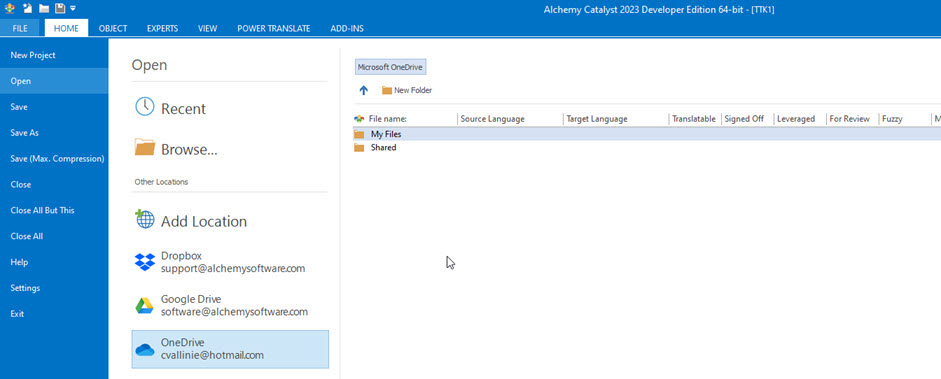Click the open folder quick access icon
The width and height of the screenshot is (941, 379).
[44, 8]
